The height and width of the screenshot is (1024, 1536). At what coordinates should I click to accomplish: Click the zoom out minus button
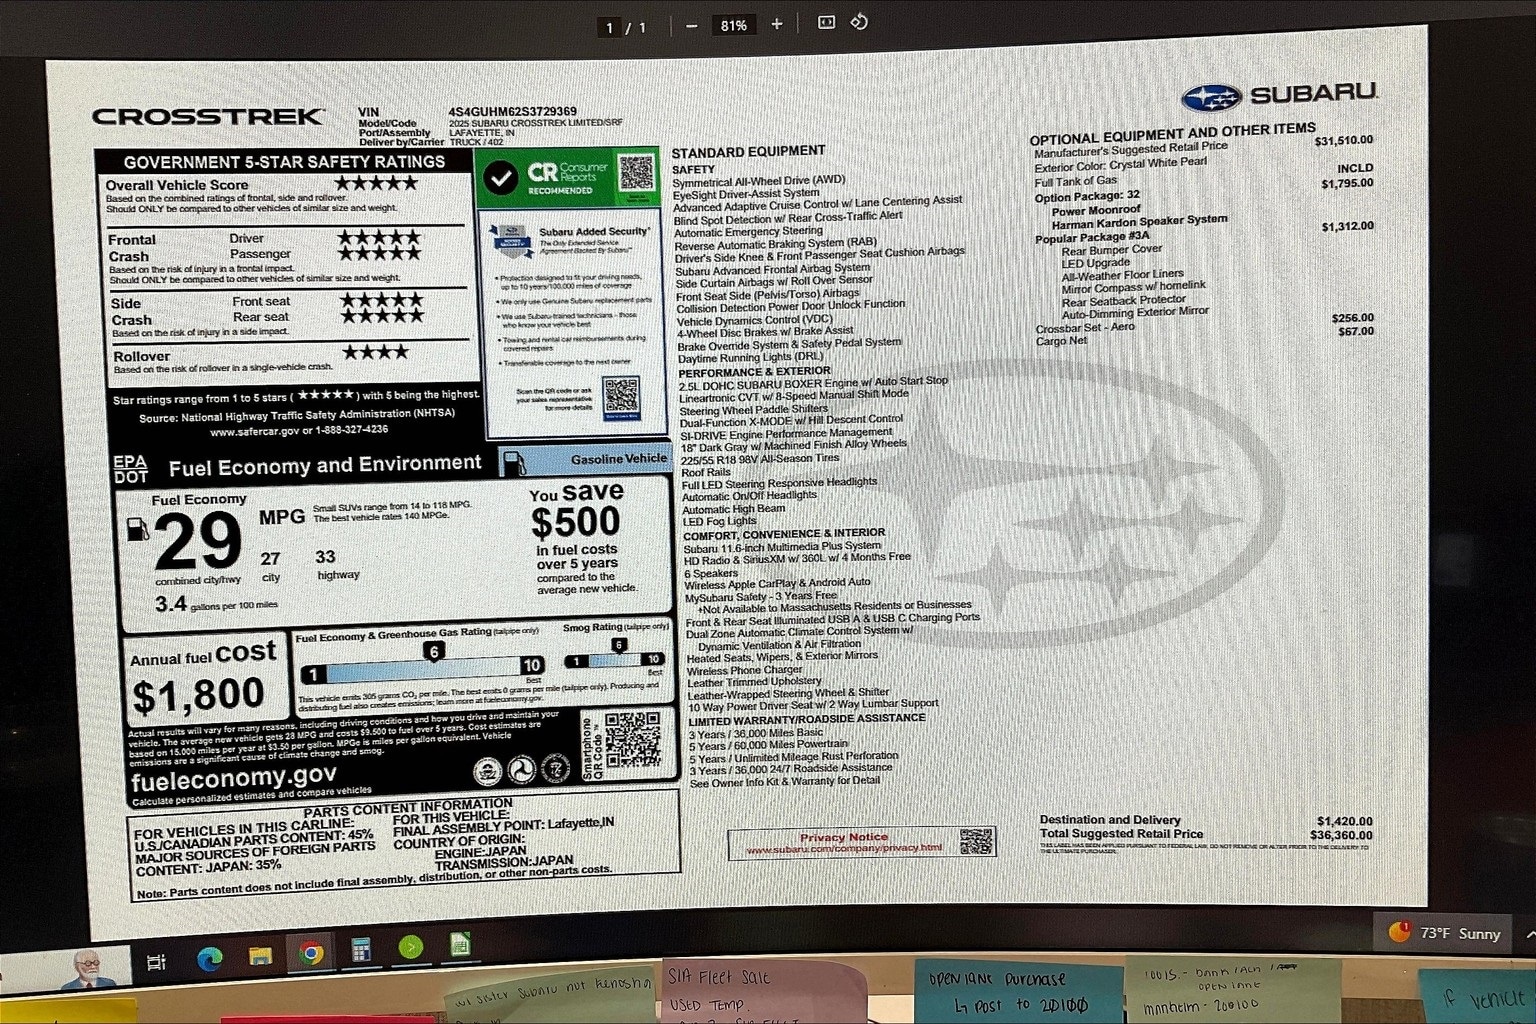[x=691, y=26]
